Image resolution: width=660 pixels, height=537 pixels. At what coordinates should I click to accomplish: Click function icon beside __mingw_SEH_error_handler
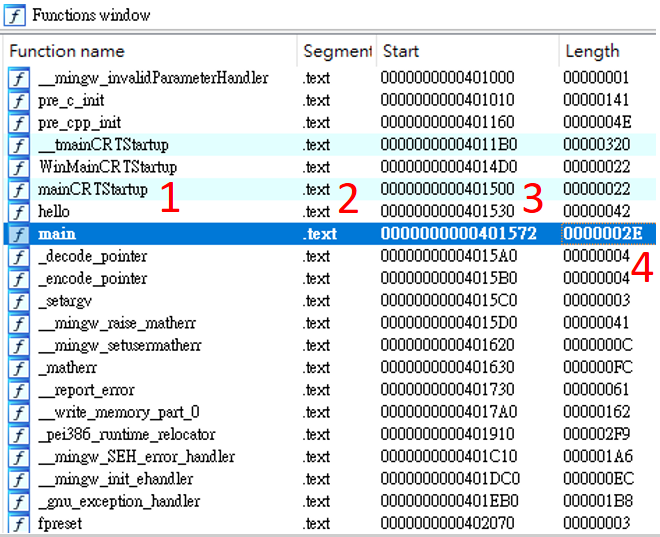tap(19, 457)
